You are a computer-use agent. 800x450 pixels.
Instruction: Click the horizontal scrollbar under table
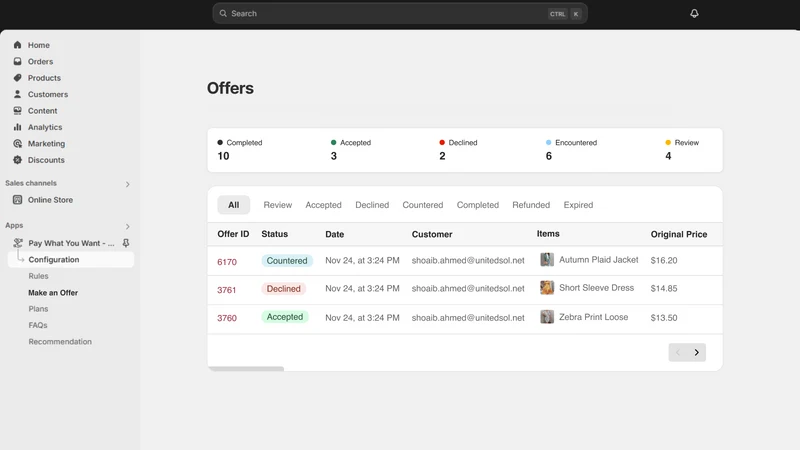tap(246, 368)
